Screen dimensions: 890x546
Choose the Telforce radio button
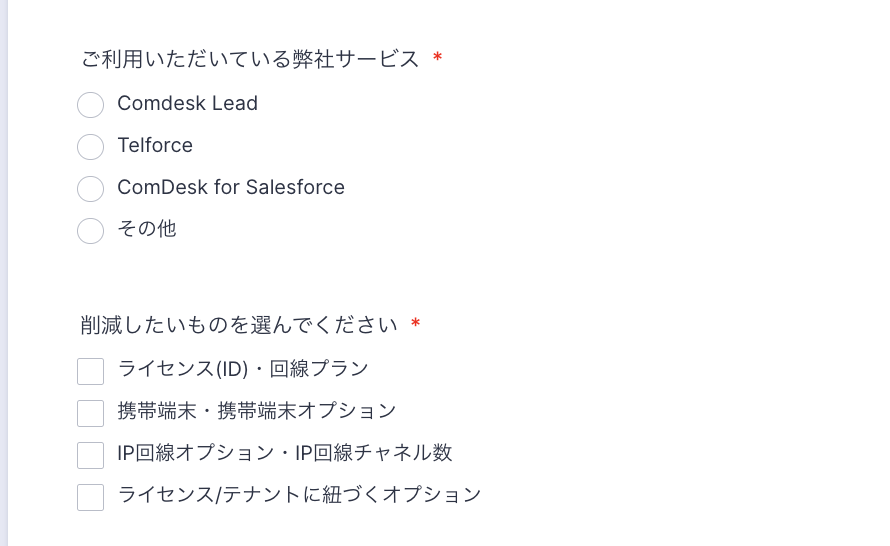click(90, 147)
